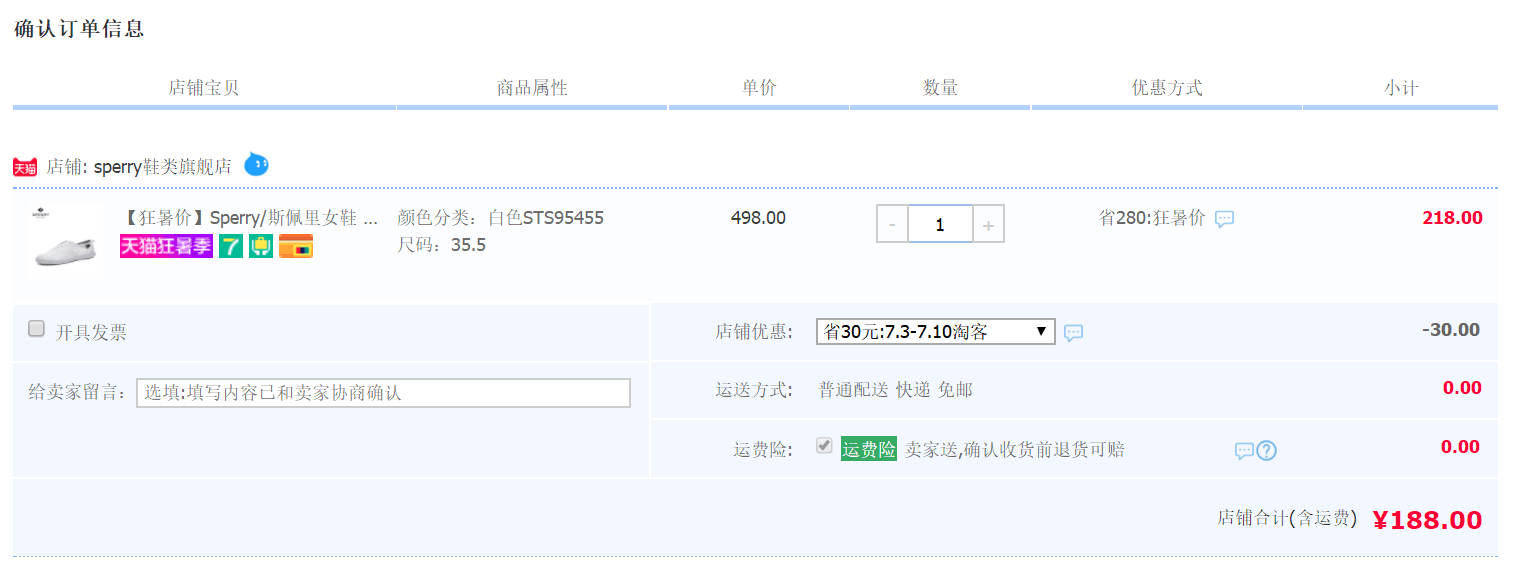Open Wangwang chat with sperry鞋类旗舰店
This screenshot has height=561, width=1514.
point(257,164)
